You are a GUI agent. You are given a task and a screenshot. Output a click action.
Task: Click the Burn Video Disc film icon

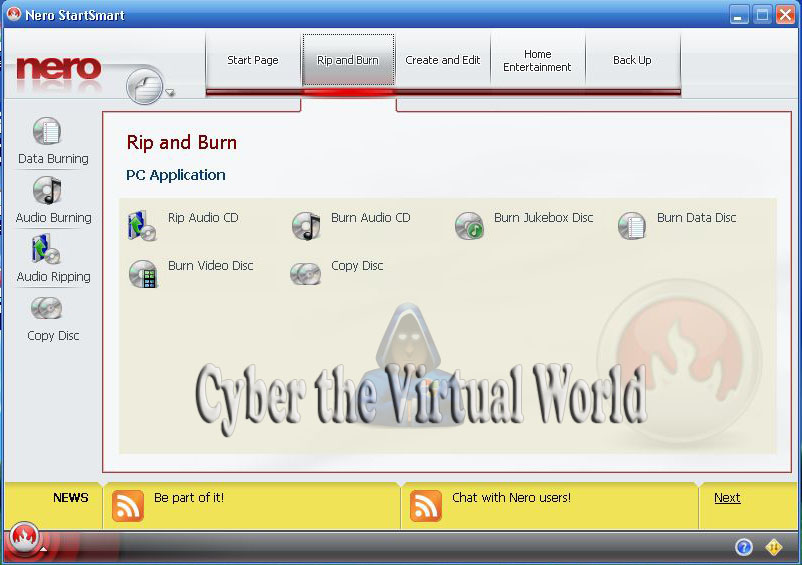pos(143,274)
